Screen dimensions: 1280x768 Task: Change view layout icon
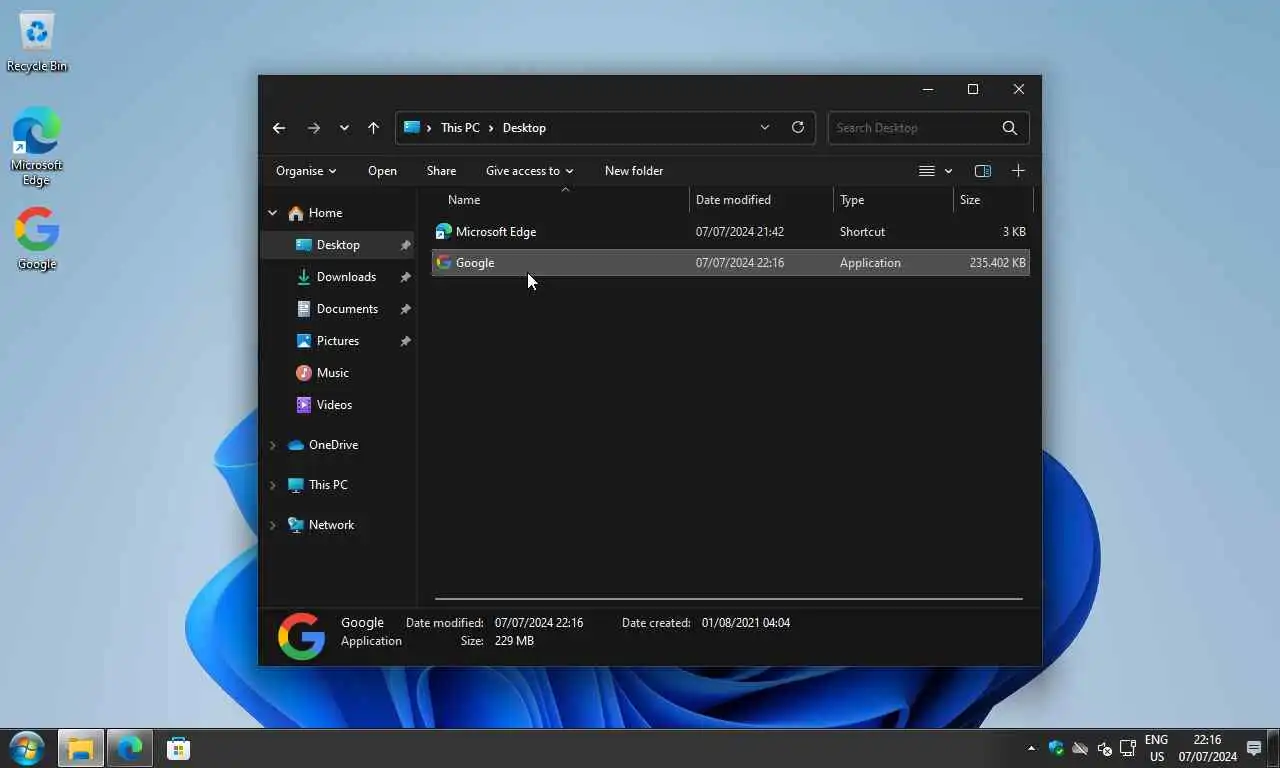pos(927,171)
